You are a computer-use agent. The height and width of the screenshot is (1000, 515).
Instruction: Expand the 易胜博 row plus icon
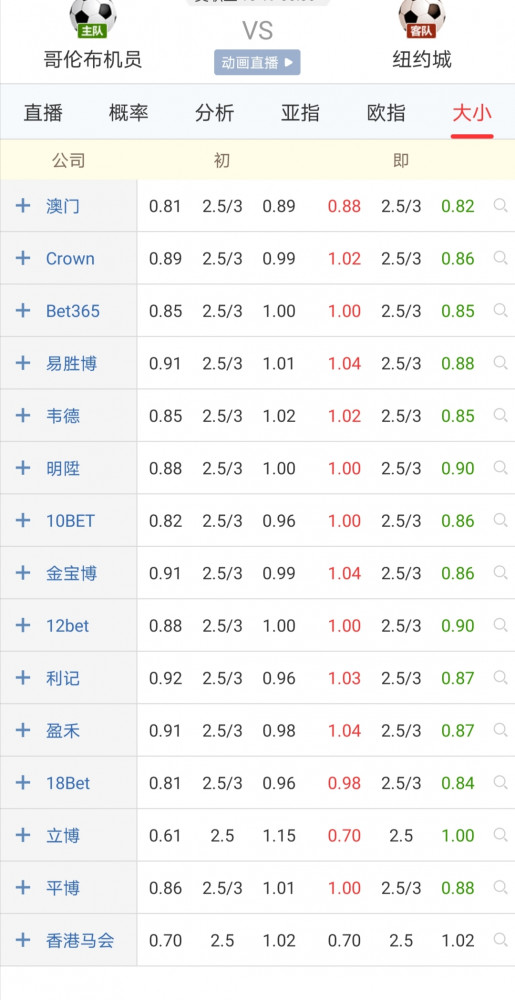(23, 363)
